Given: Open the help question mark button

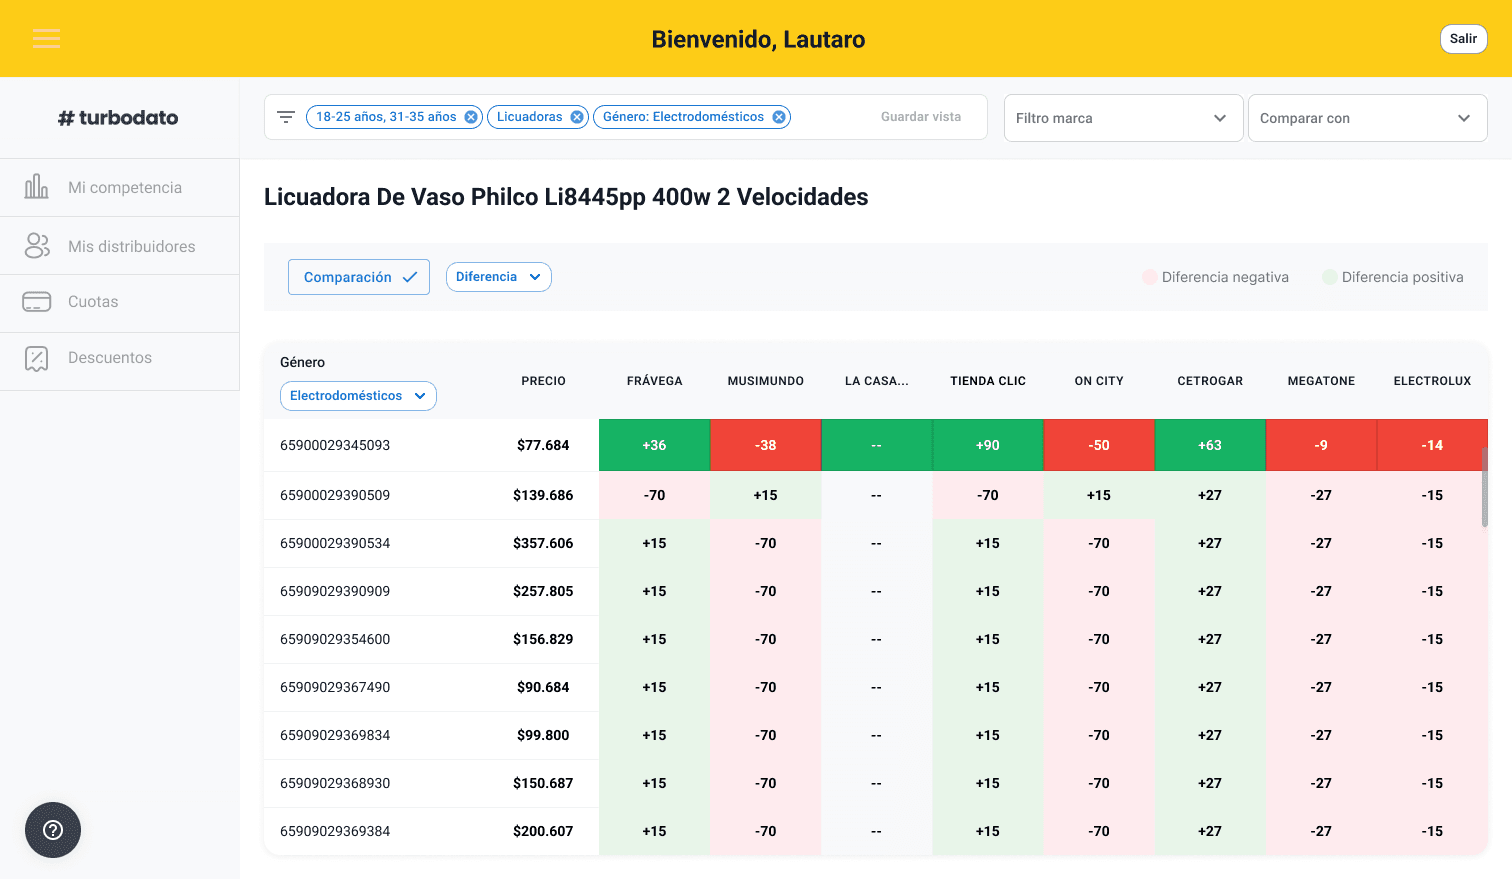Looking at the screenshot, I should (53, 830).
